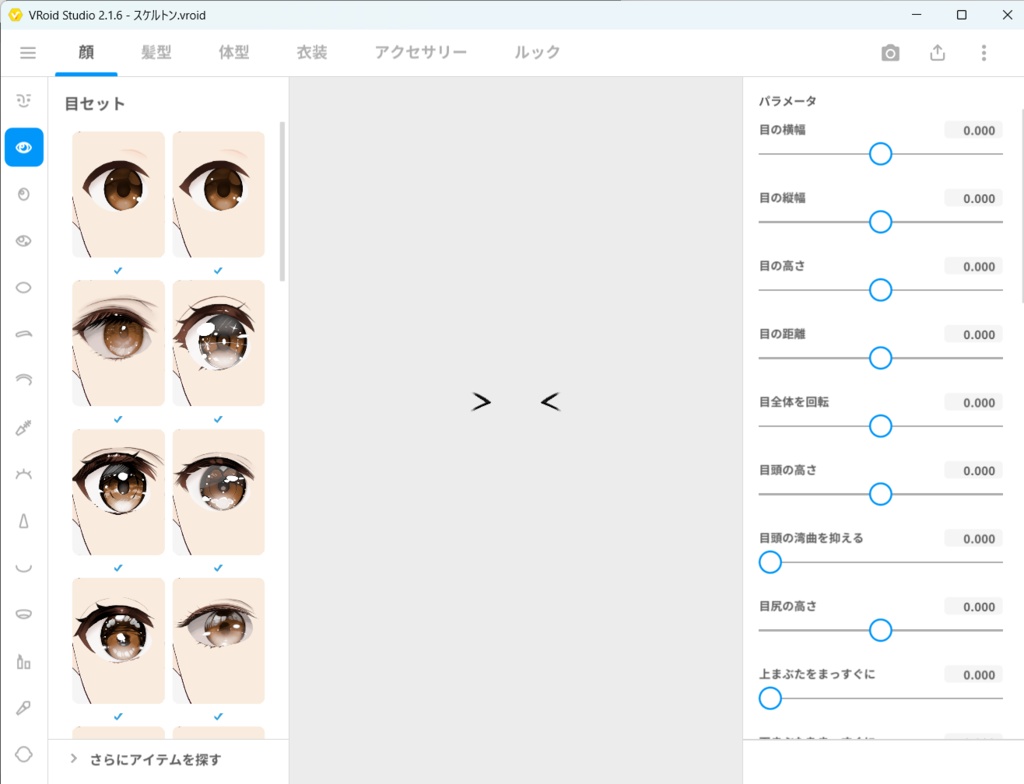Switch to the 衣装 tab
Viewport: 1024px width, 784px height.
(x=312, y=52)
